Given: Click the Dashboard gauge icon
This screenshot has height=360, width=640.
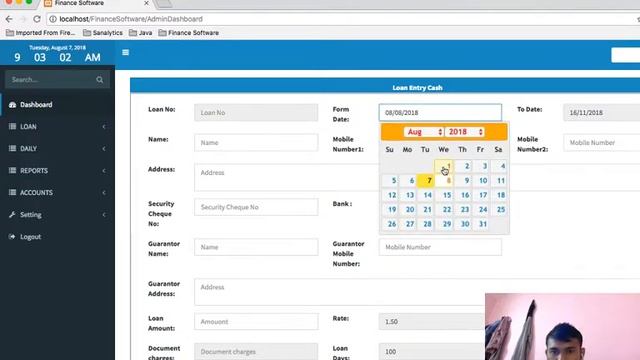Looking at the screenshot, I should point(12,104).
